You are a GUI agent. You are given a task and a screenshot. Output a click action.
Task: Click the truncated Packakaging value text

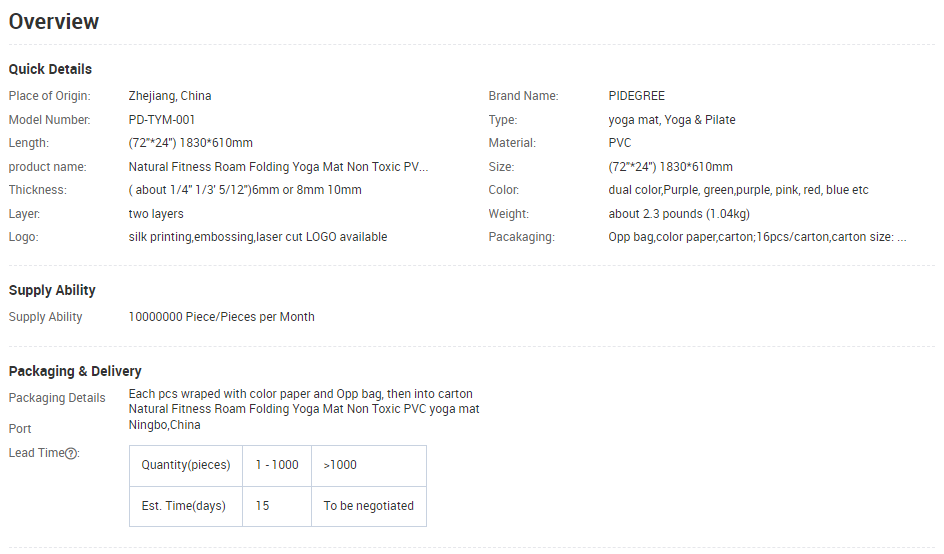(757, 237)
